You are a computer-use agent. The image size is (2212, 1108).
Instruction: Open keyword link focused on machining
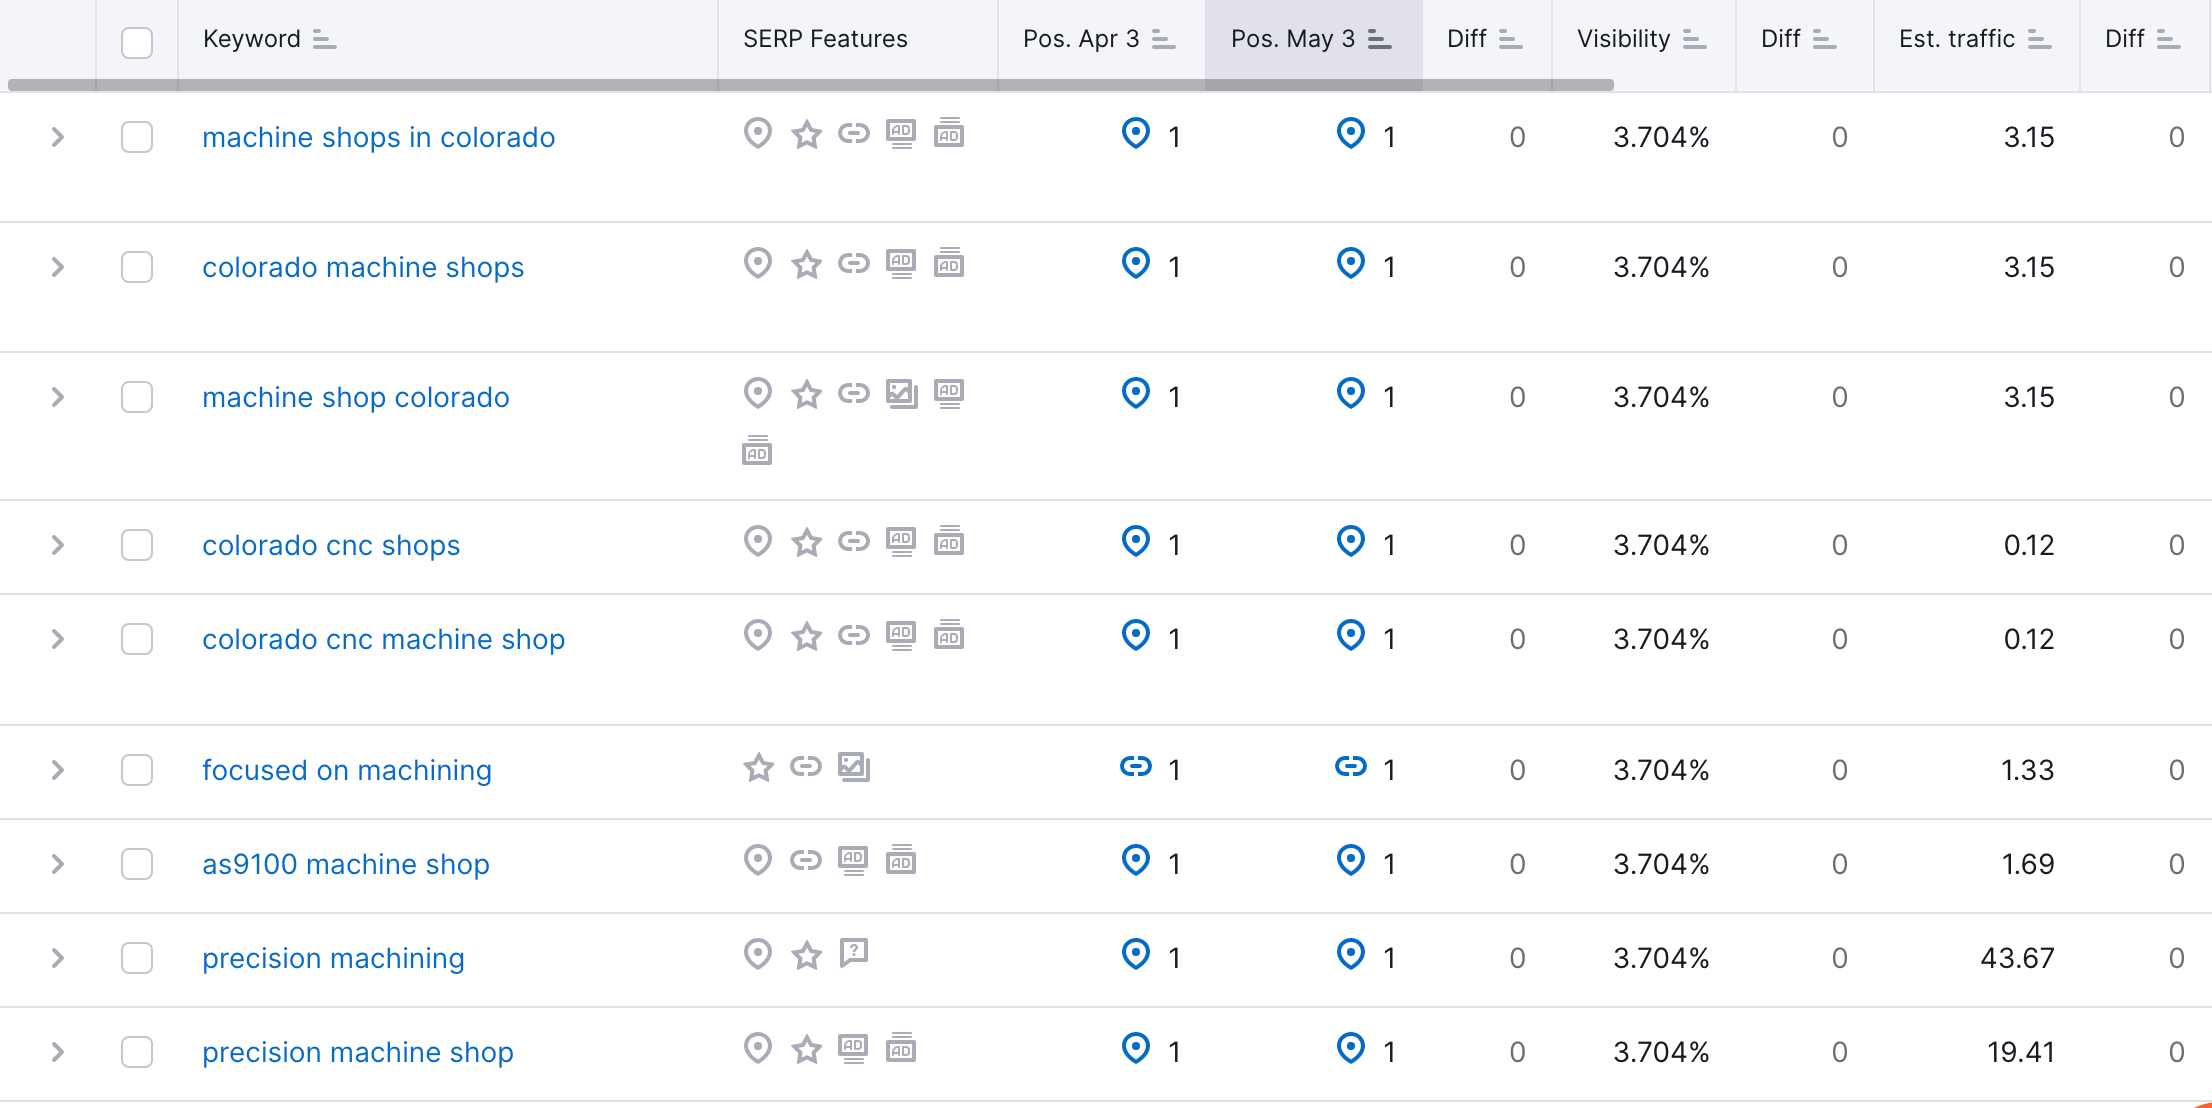point(347,770)
